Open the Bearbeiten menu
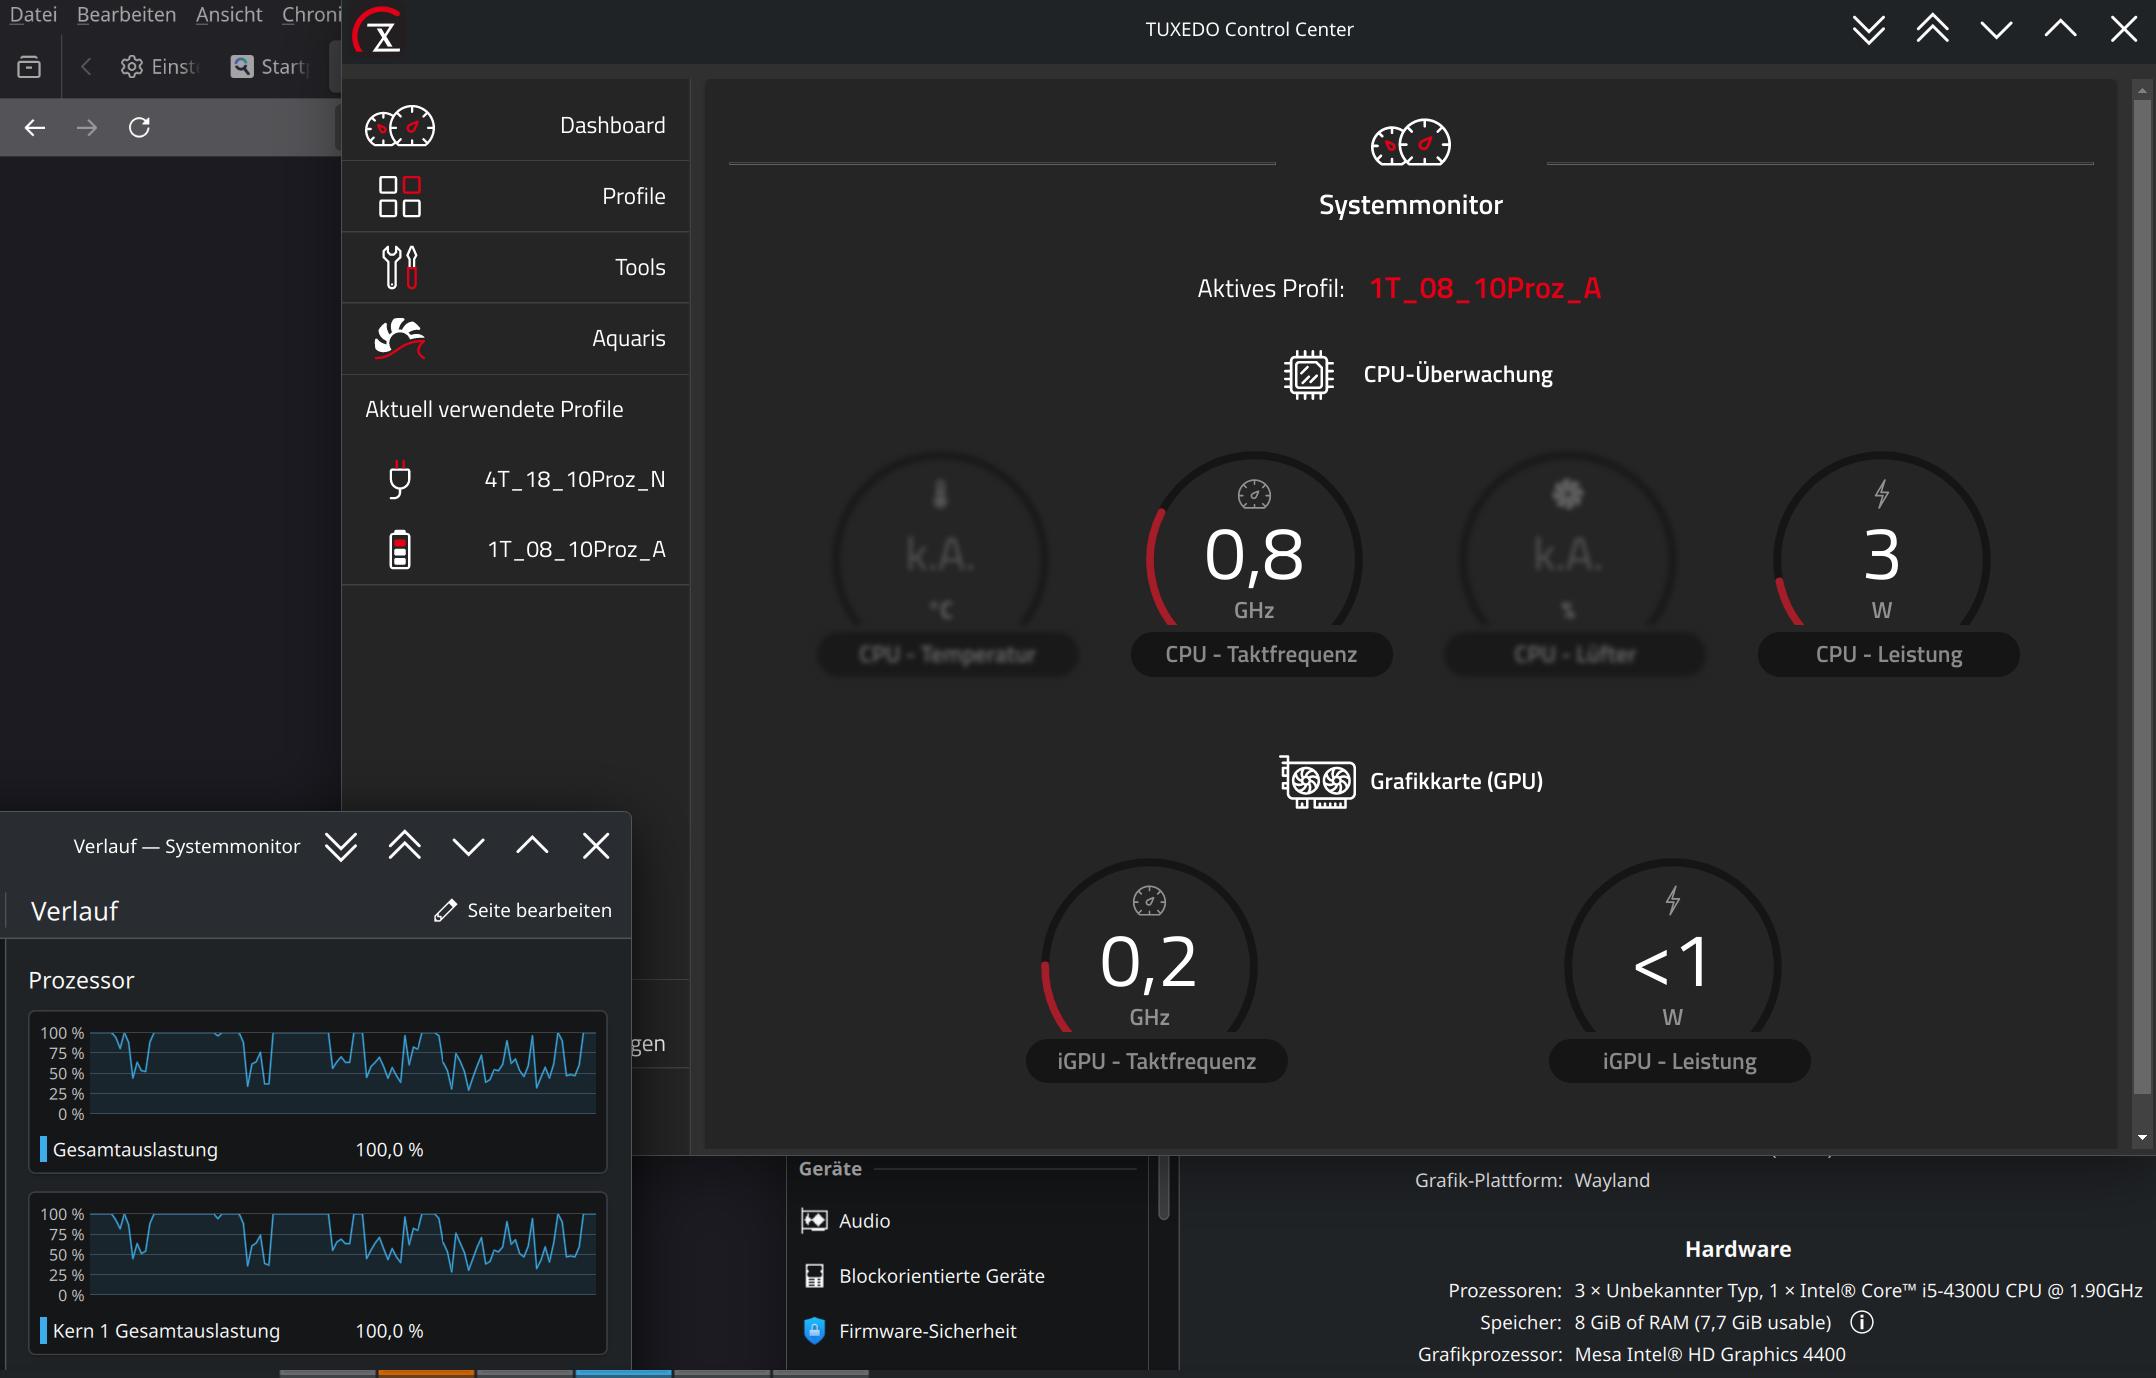Screen dimensions: 2156x1378 [x=126, y=14]
